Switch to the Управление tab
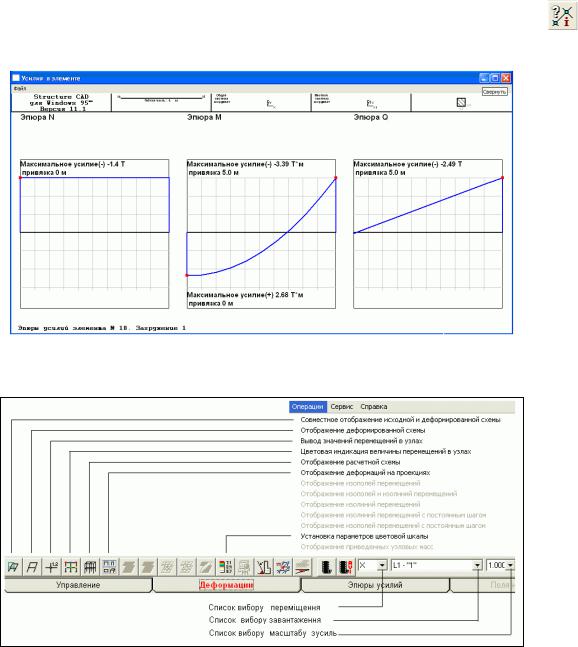The image size is (578, 647). click(78, 585)
